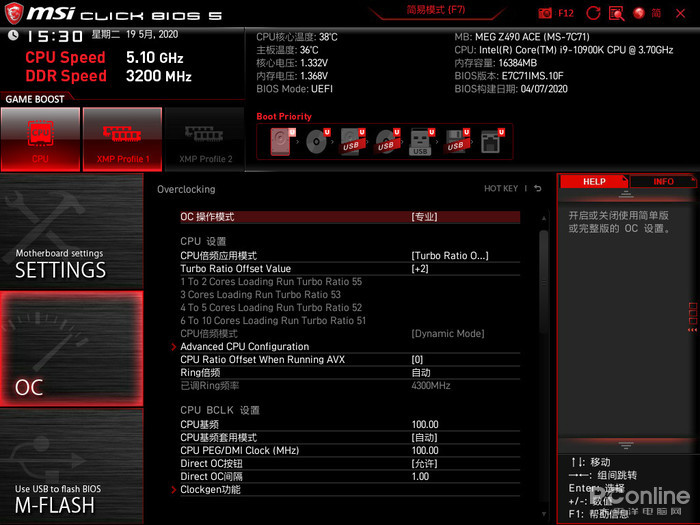
Task: Switch to 简易模式 (F7) easy mode
Action: click(436, 10)
